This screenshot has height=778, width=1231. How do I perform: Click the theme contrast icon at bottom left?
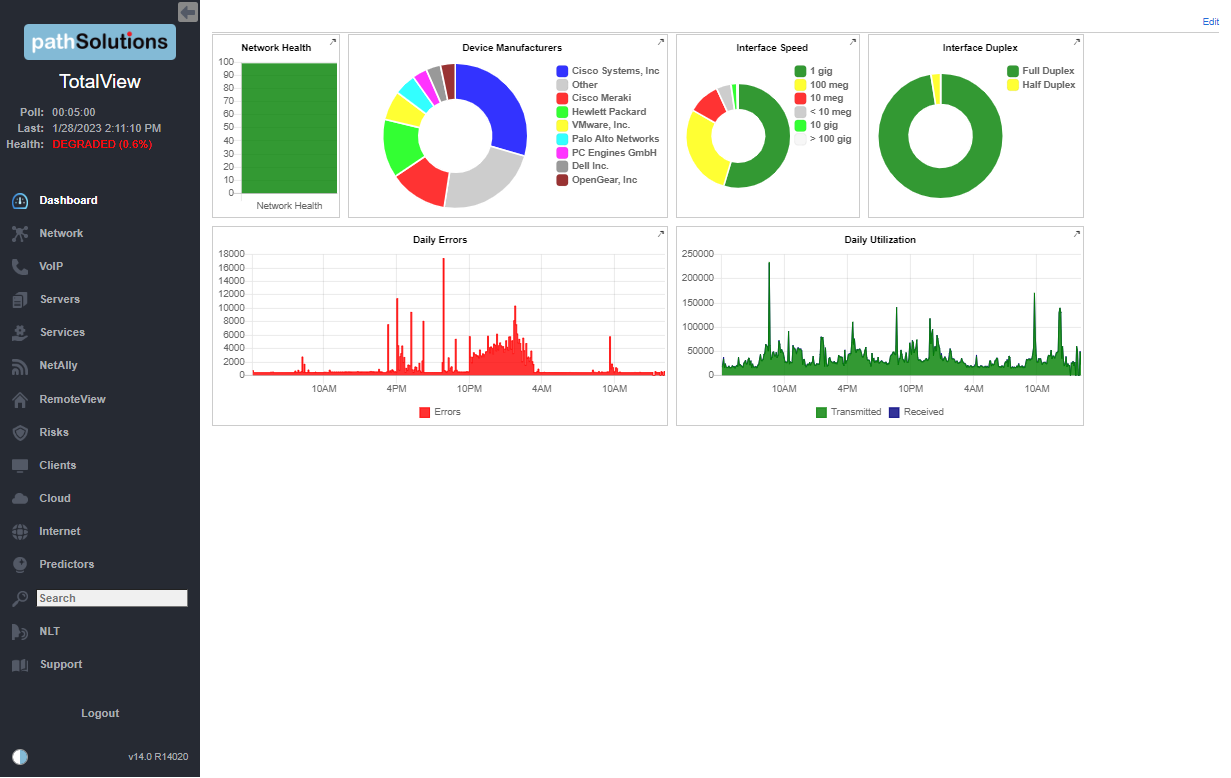[x=19, y=757]
